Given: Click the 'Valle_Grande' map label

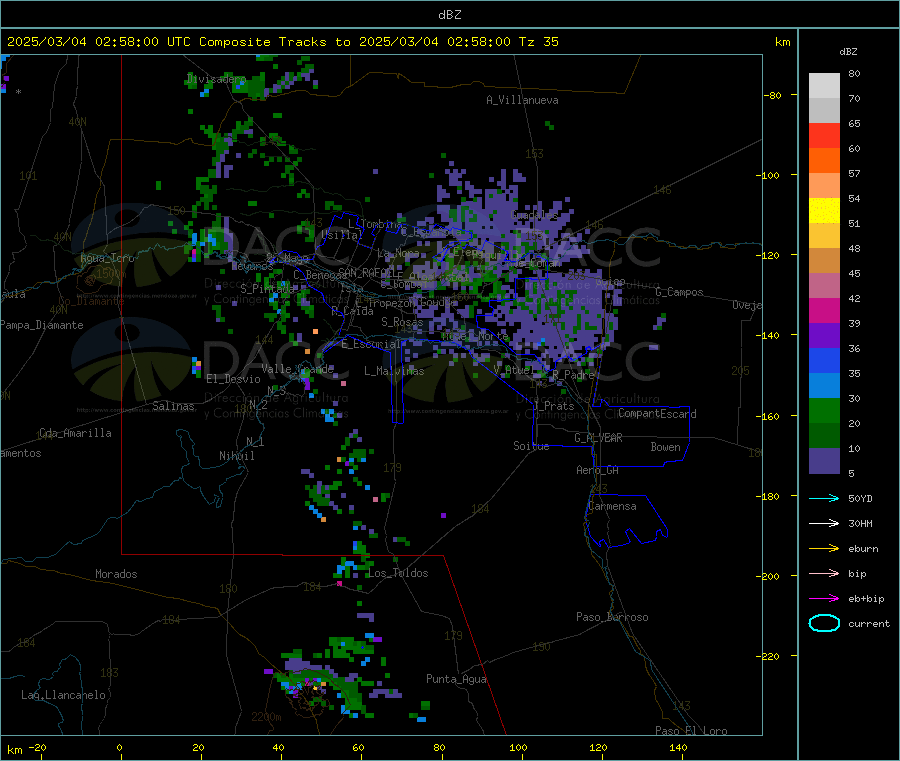Looking at the screenshot, I should 297,369.
